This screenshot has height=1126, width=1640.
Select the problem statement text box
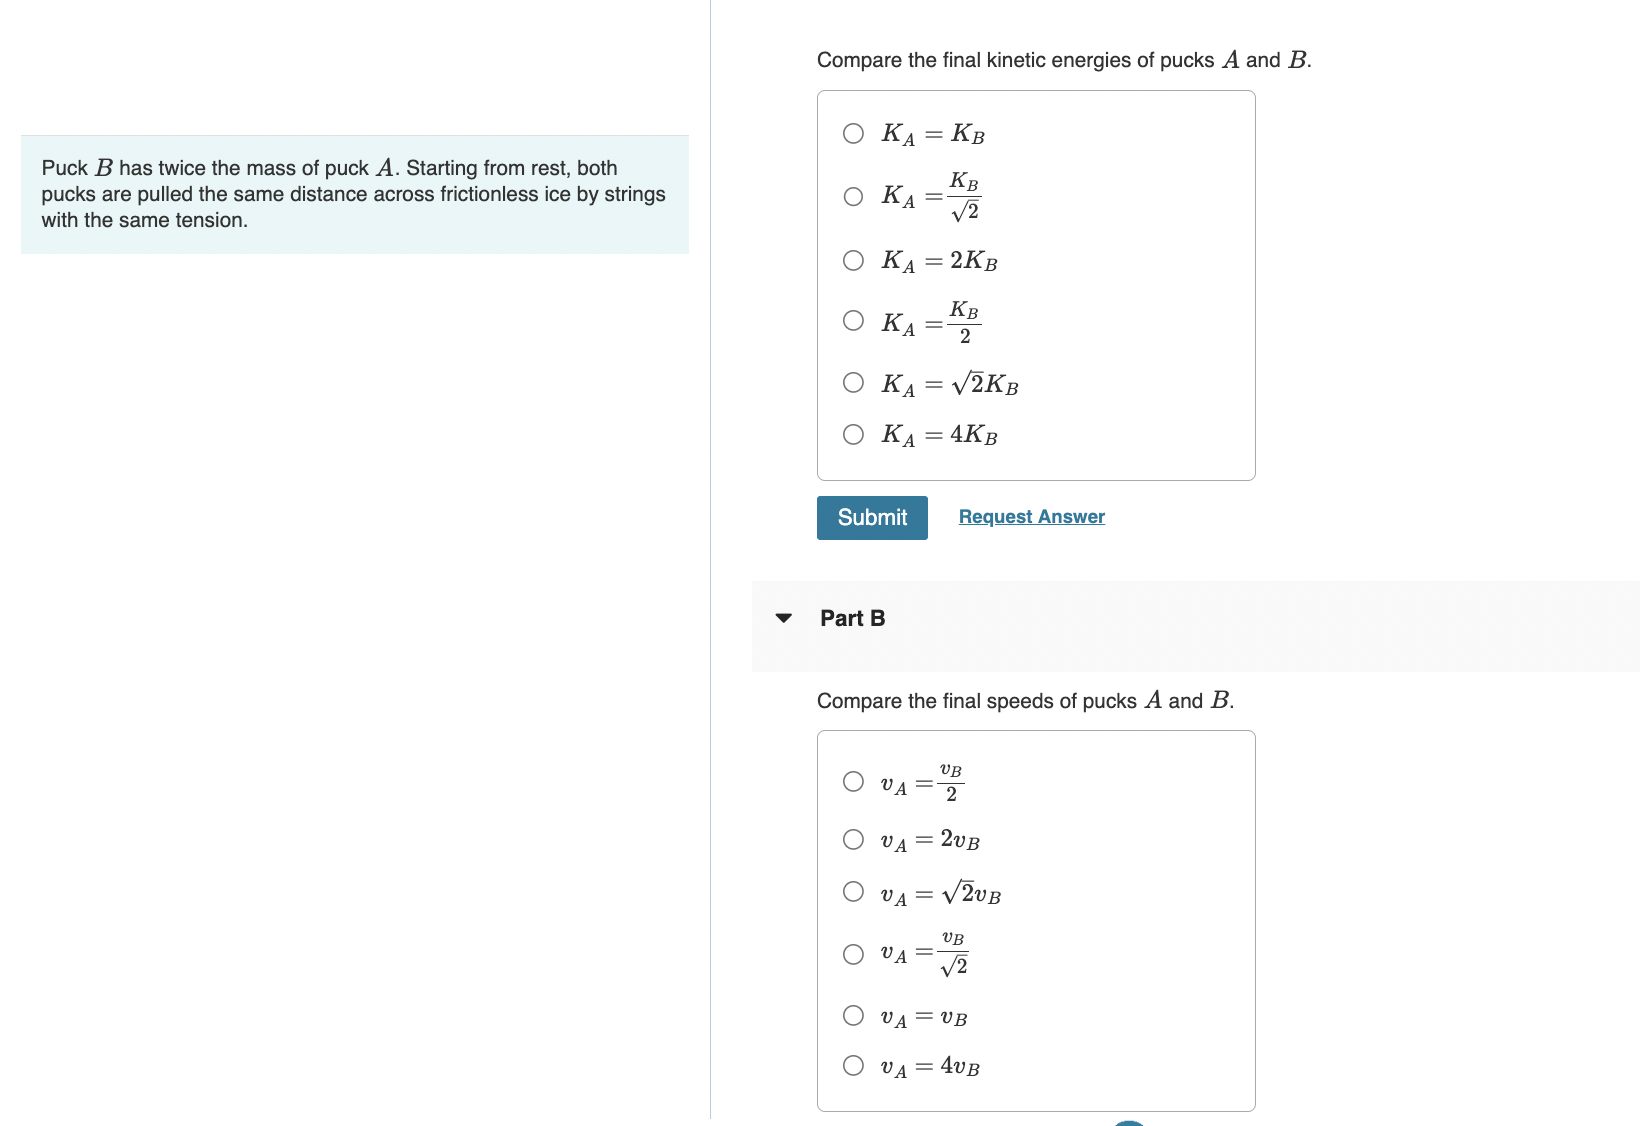coord(354,193)
